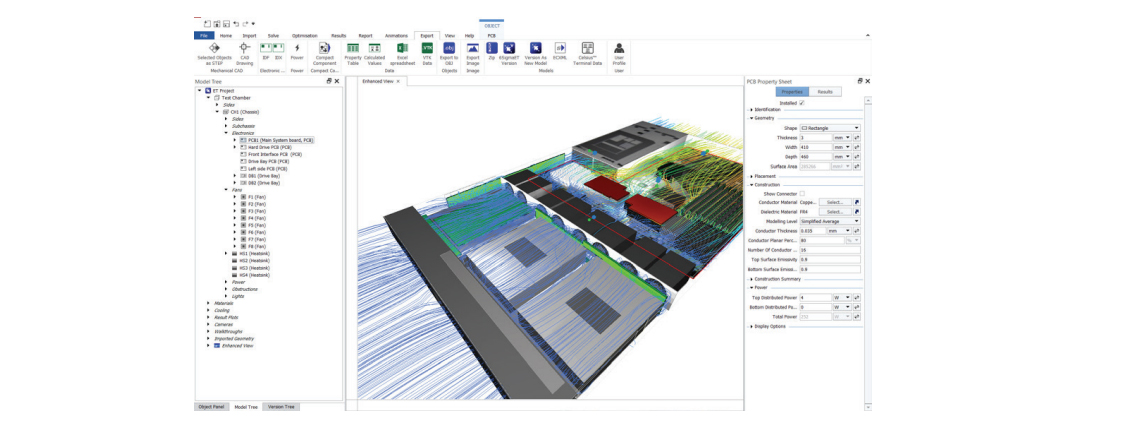The image size is (1128, 439).
Task: Expand the Display Options section
Action: tap(751, 326)
